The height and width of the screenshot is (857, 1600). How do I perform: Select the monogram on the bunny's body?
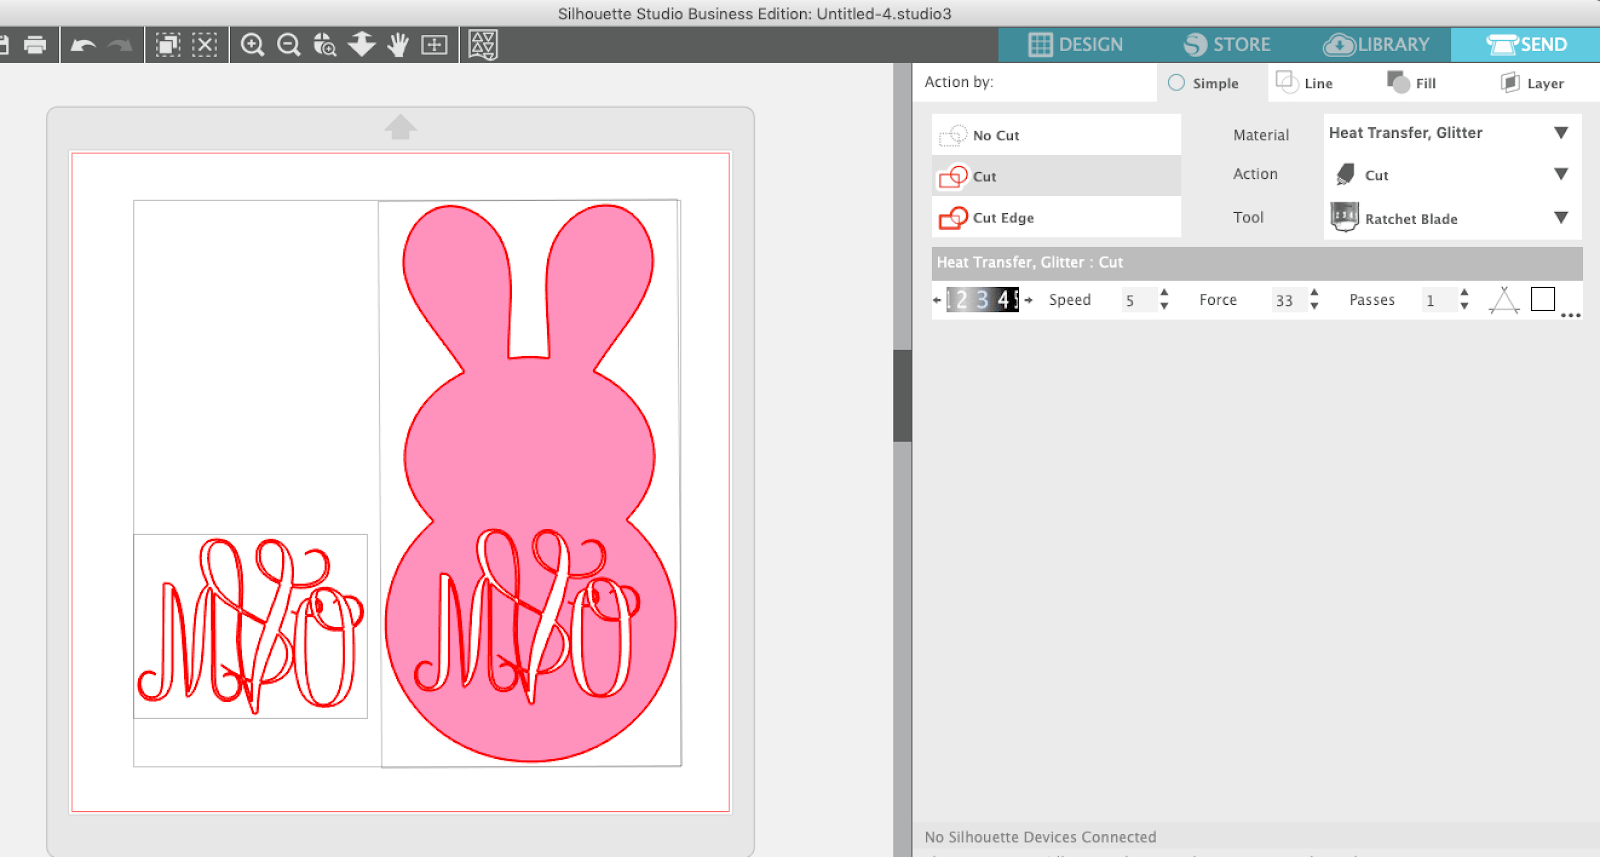(x=527, y=614)
